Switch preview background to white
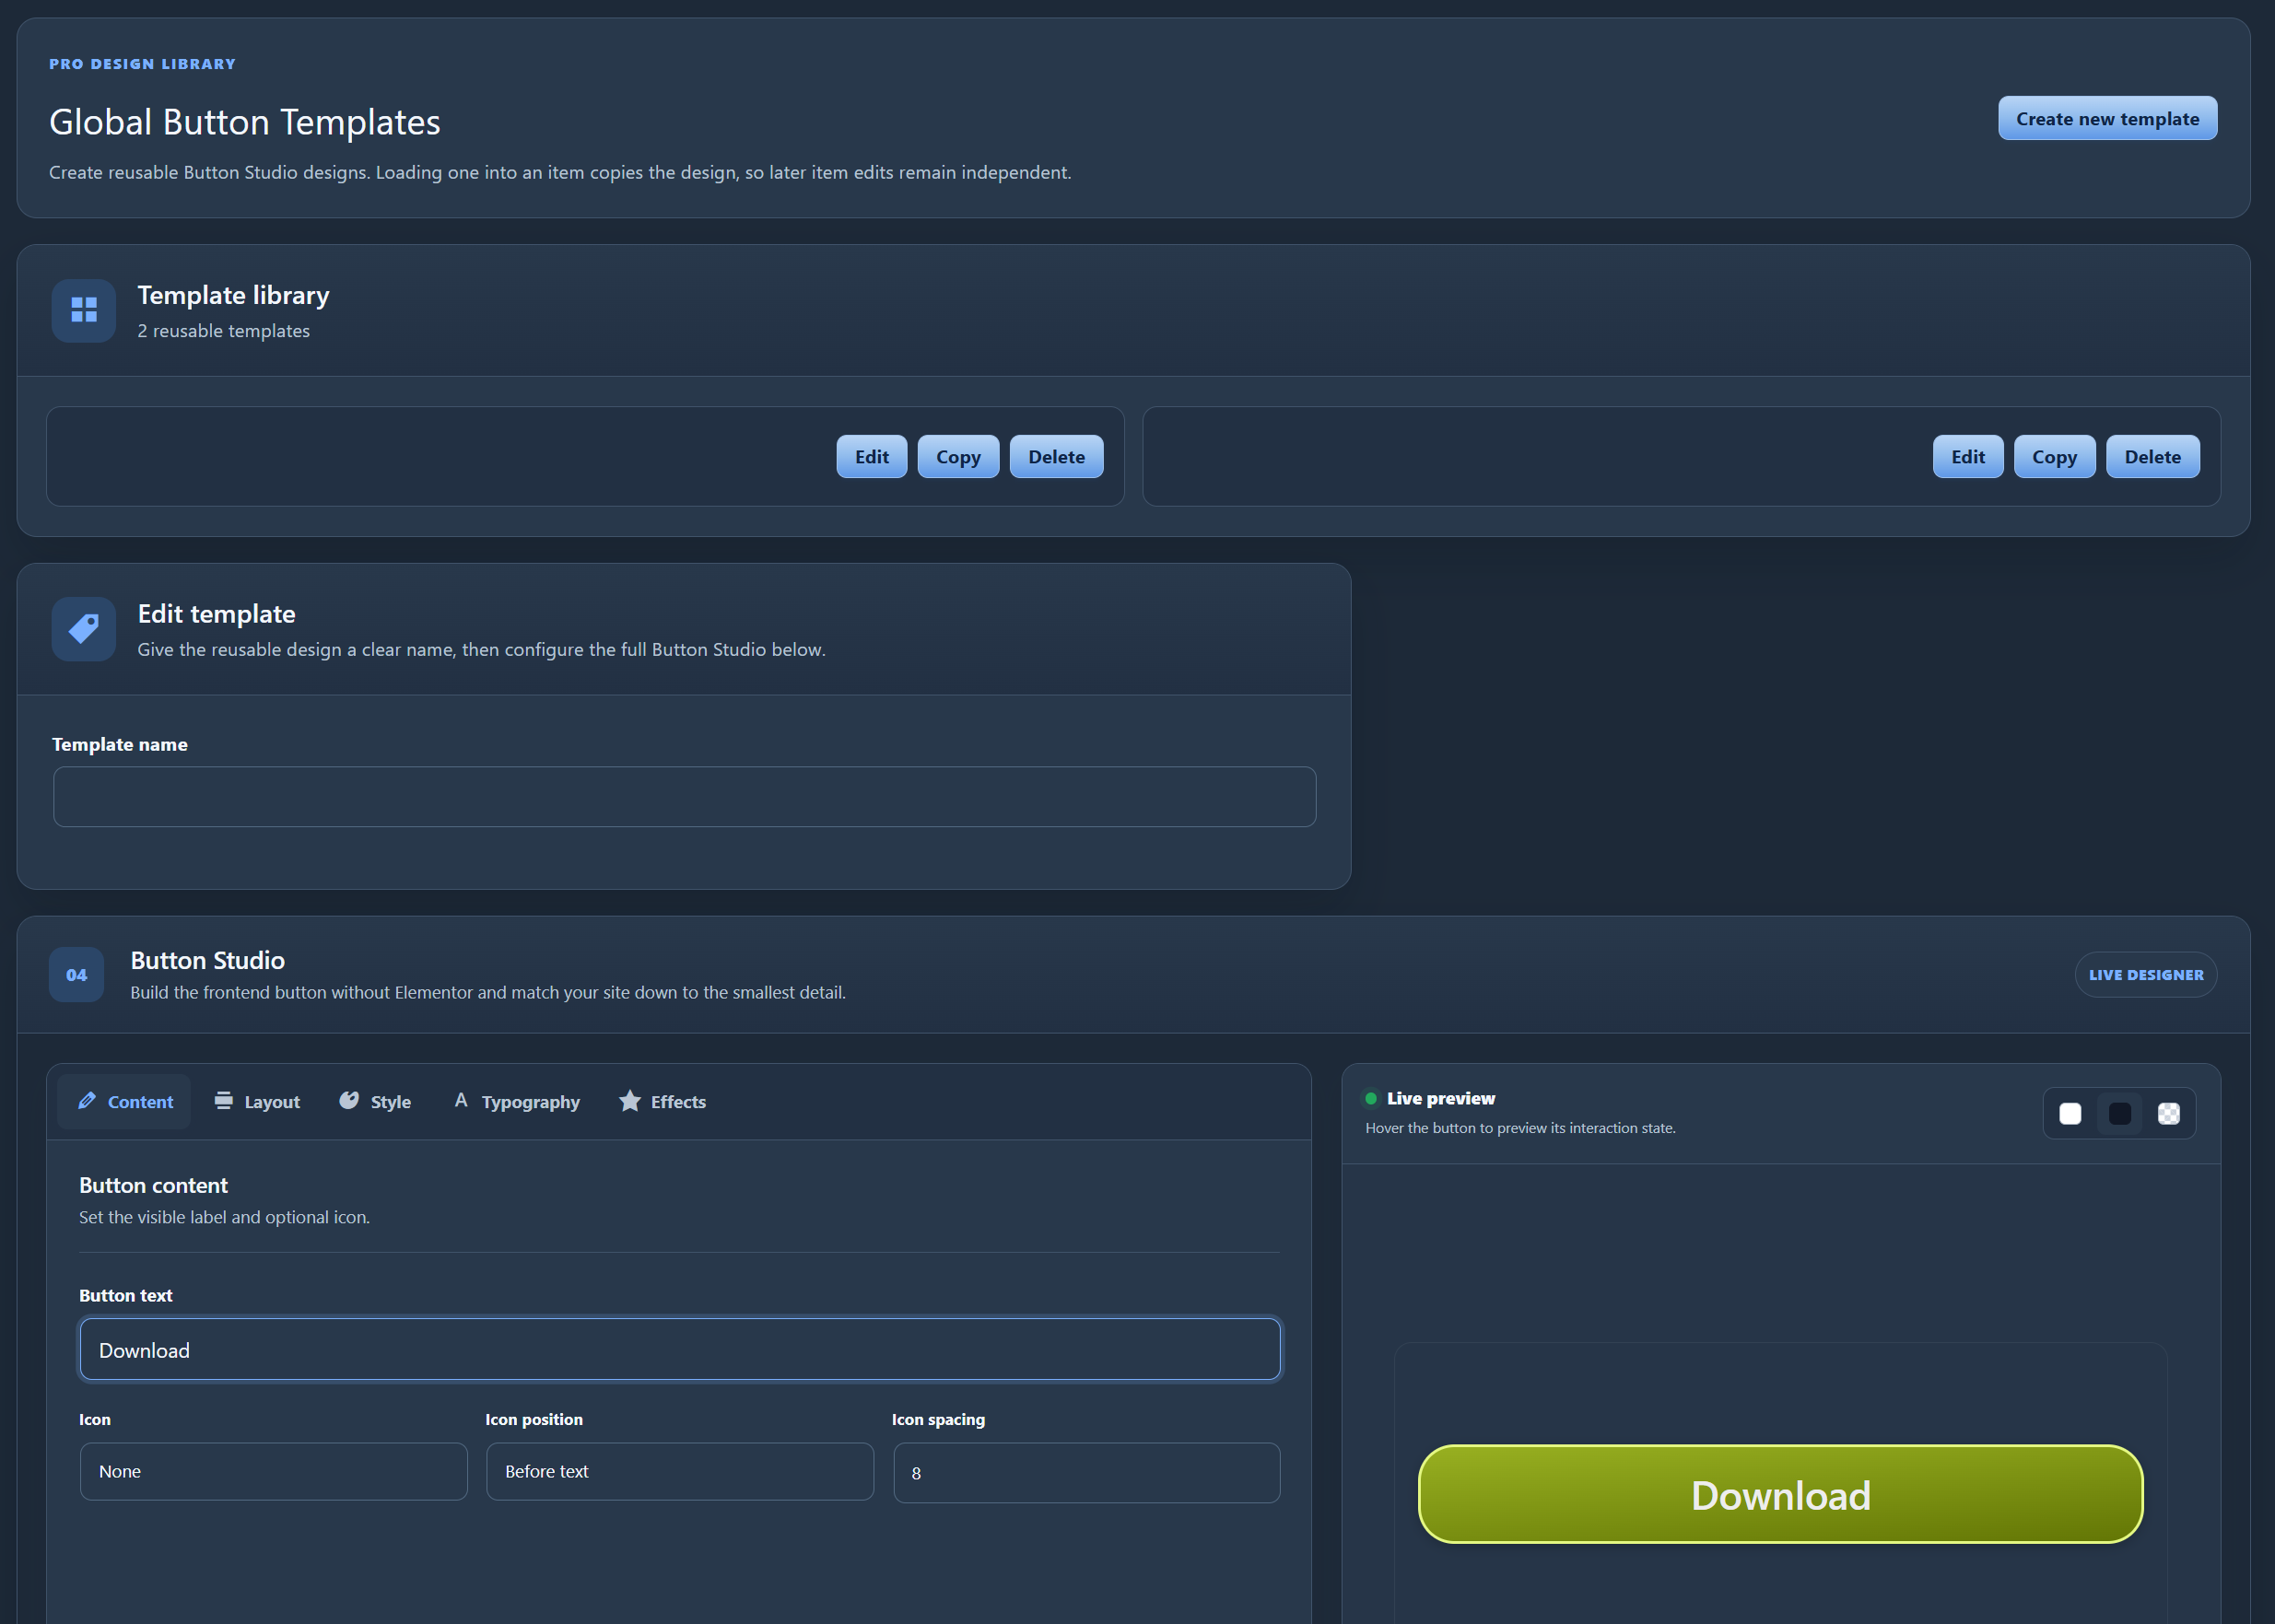The height and width of the screenshot is (1624, 2275). [x=2070, y=1114]
